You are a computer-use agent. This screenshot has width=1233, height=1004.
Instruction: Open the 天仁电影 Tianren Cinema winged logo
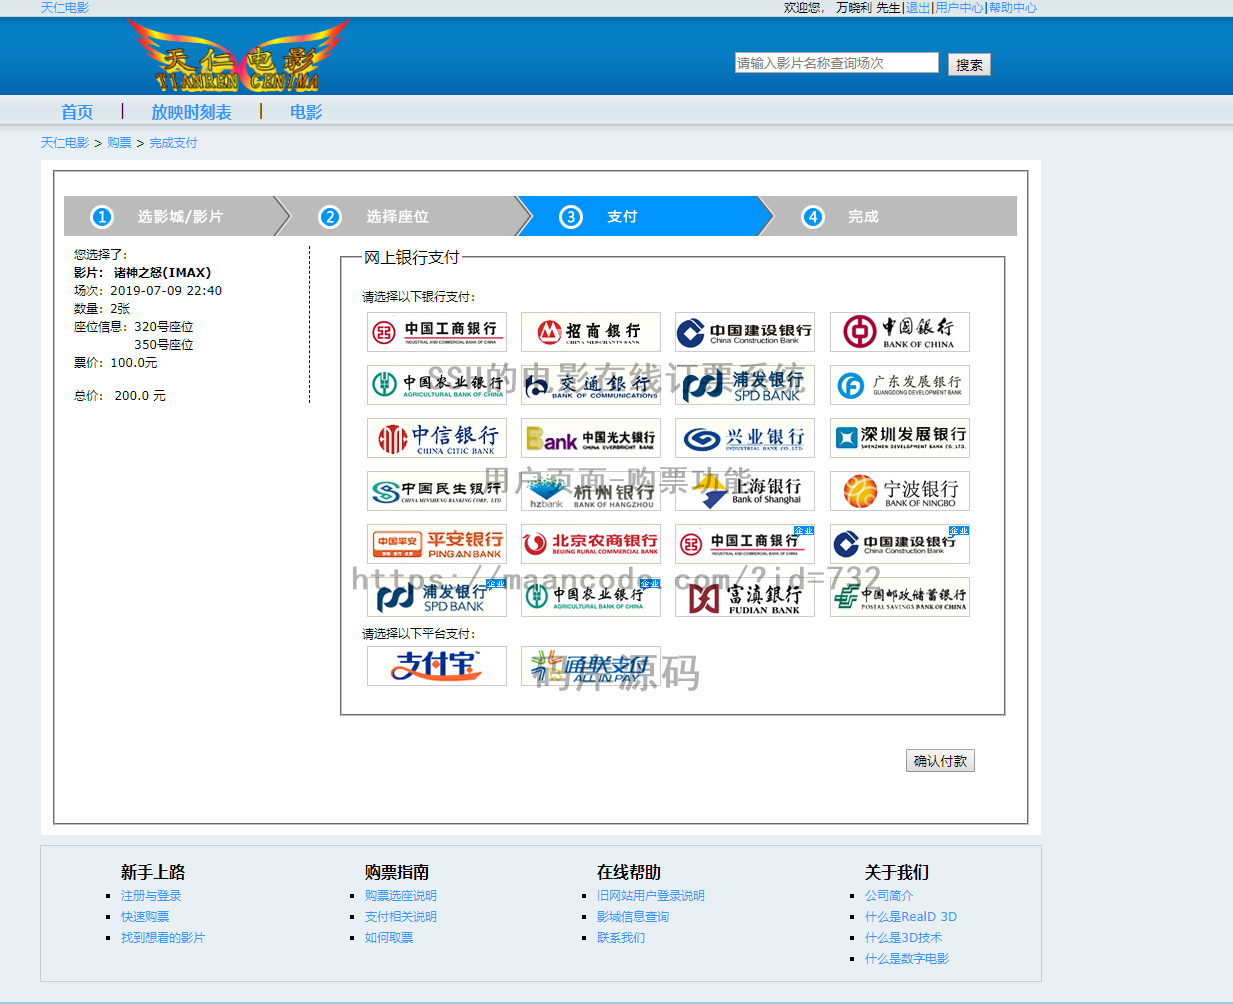(x=238, y=57)
